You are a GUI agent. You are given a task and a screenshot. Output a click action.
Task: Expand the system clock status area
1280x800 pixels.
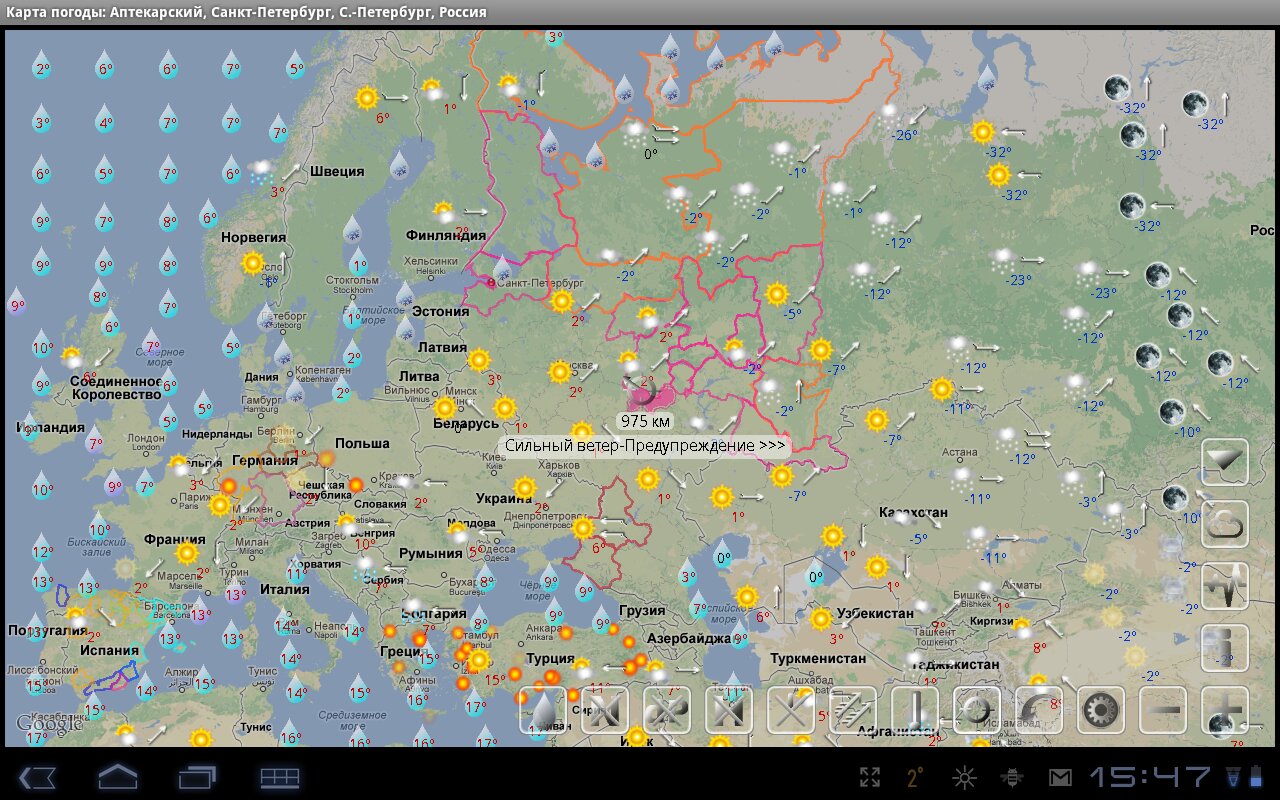pos(1150,777)
